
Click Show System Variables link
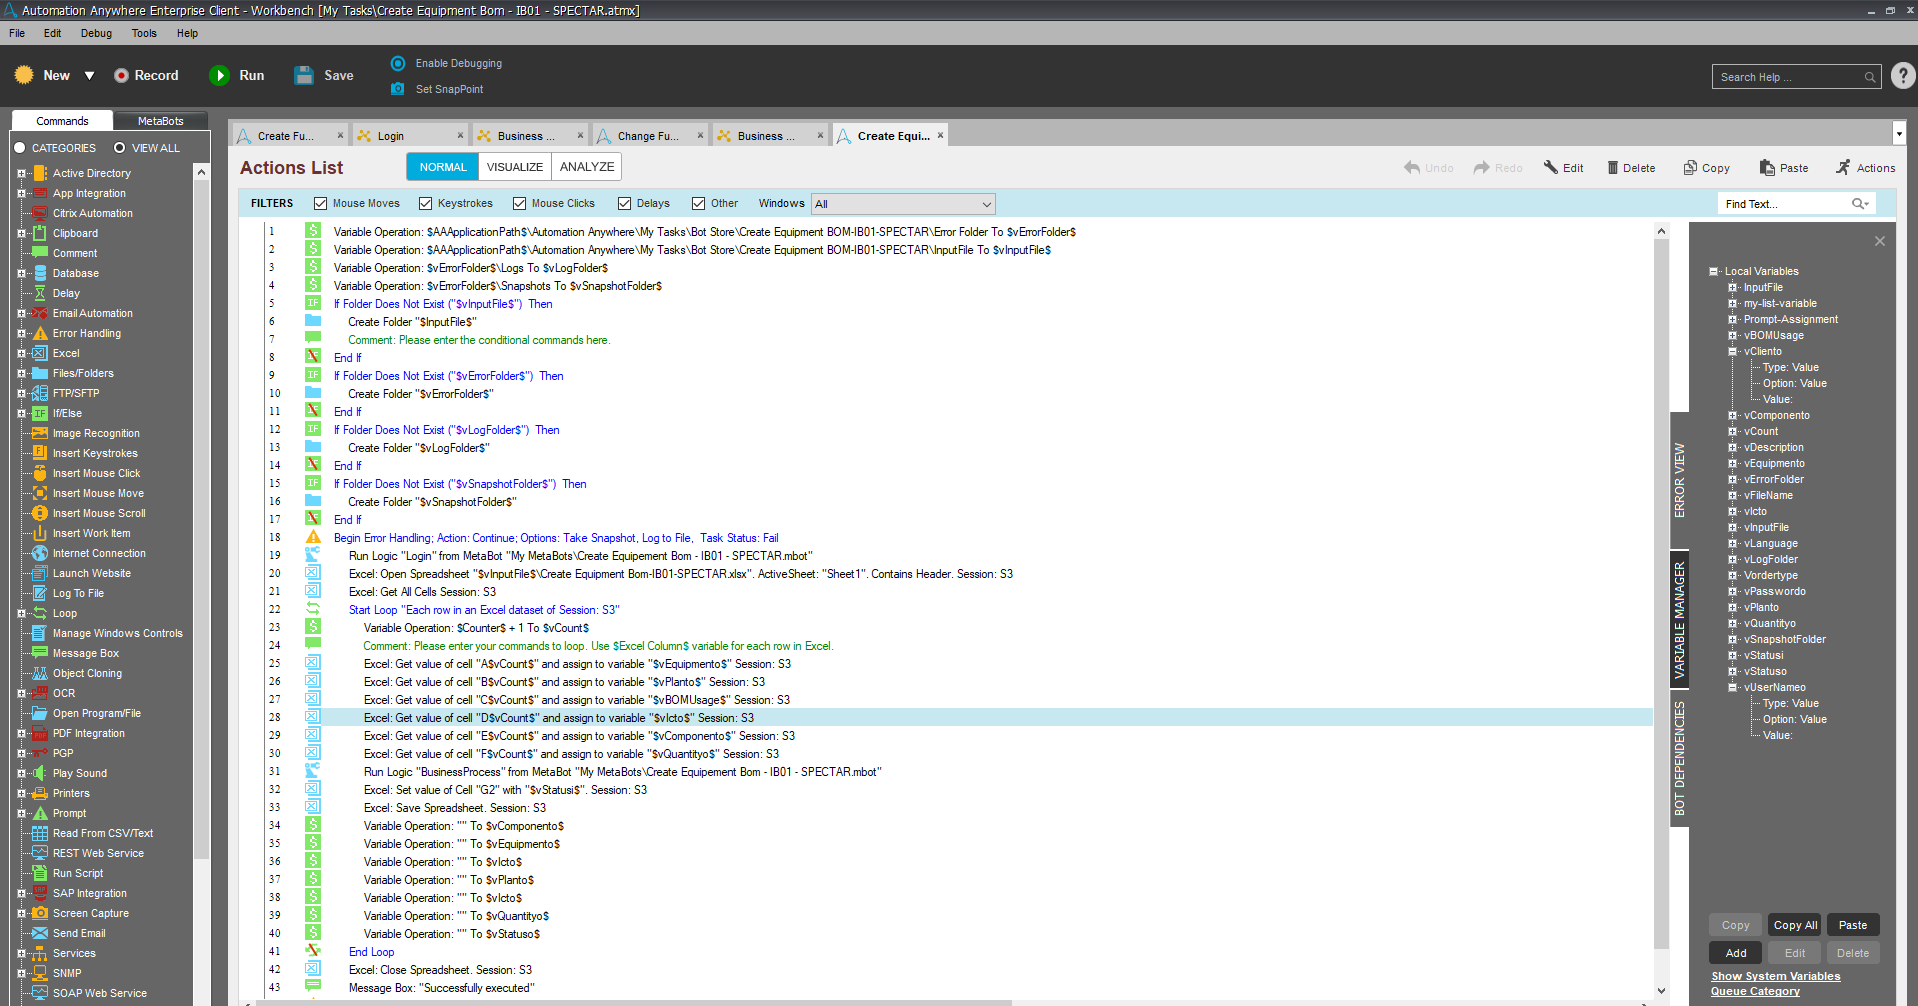coord(1775,976)
